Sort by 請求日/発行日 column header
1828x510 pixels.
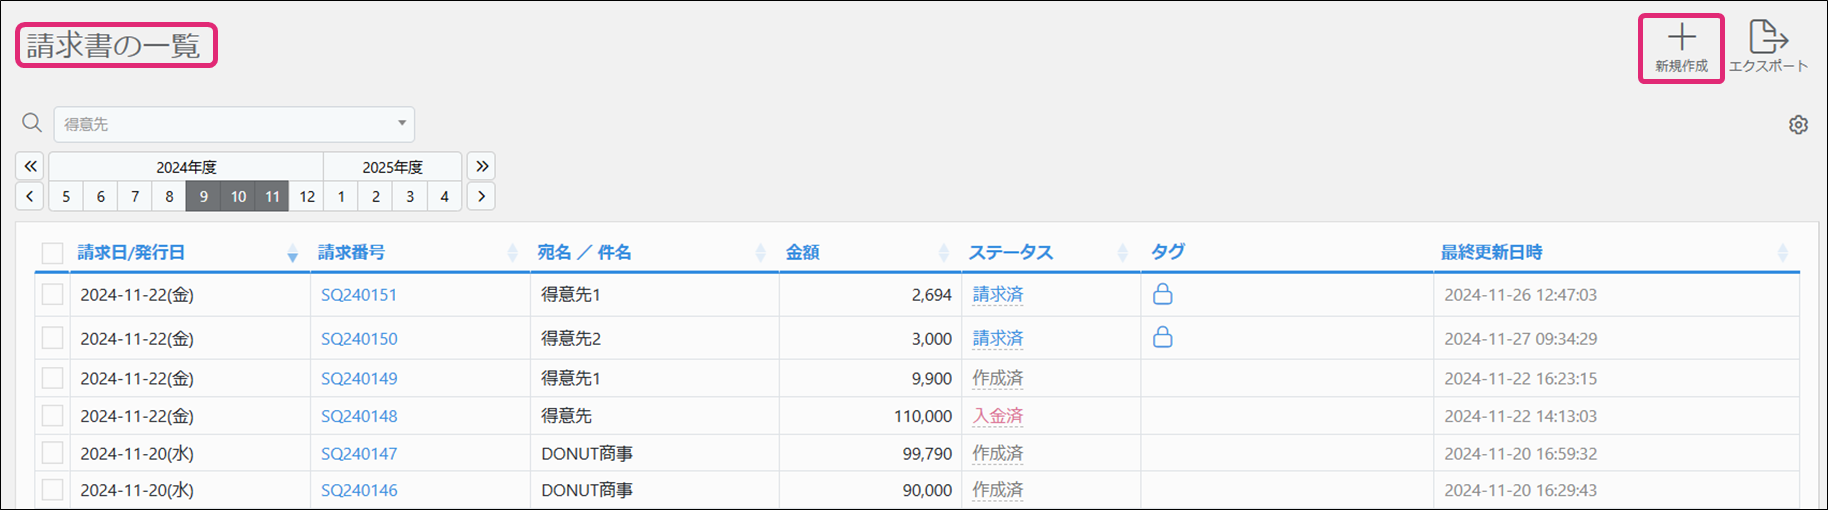[132, 253]
